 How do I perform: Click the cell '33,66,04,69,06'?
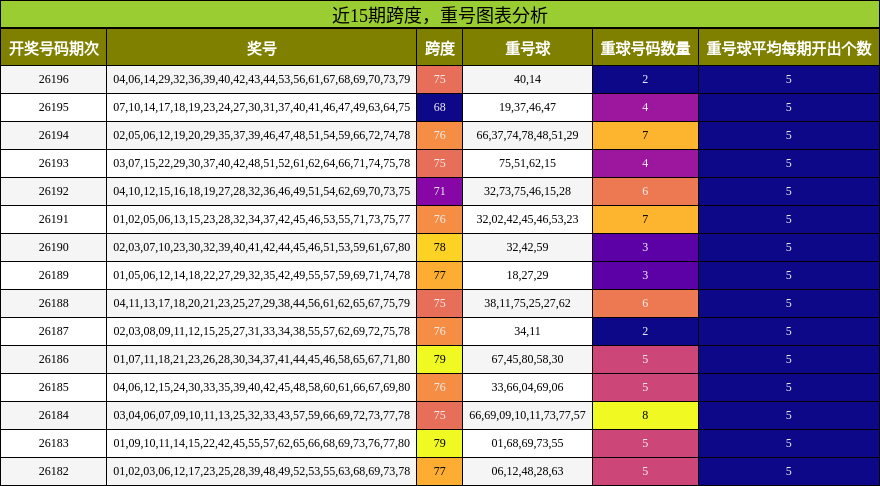pos(528,388)
